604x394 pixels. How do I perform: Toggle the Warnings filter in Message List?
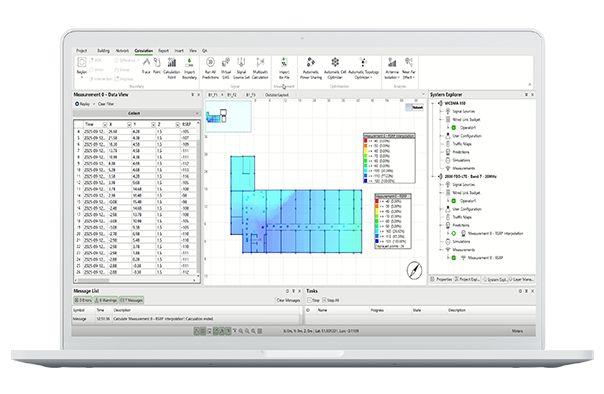(106, 300)
